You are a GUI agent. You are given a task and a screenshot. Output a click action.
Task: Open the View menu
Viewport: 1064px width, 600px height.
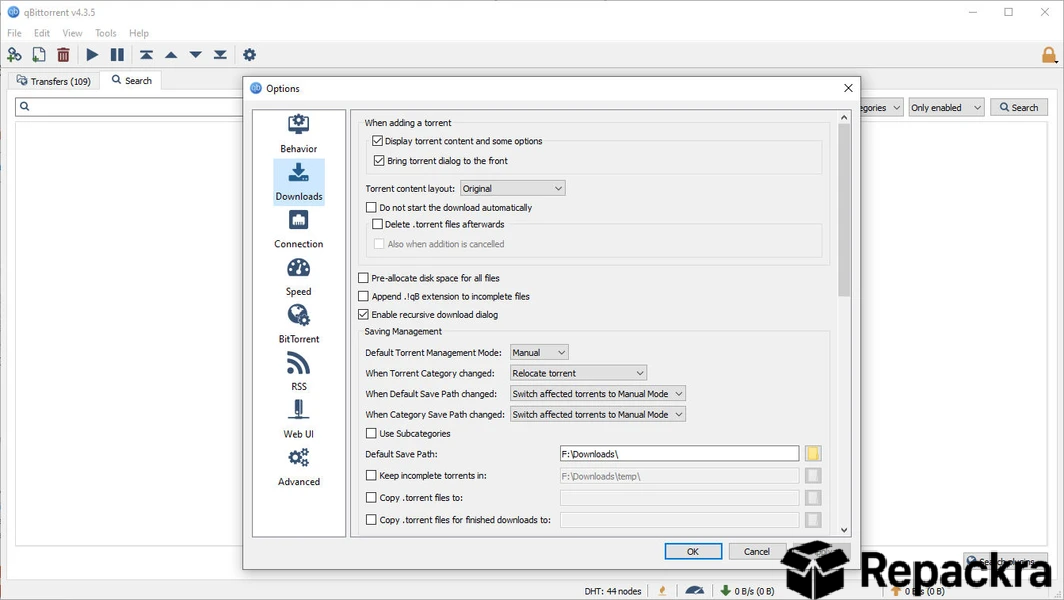click(72, 33)
